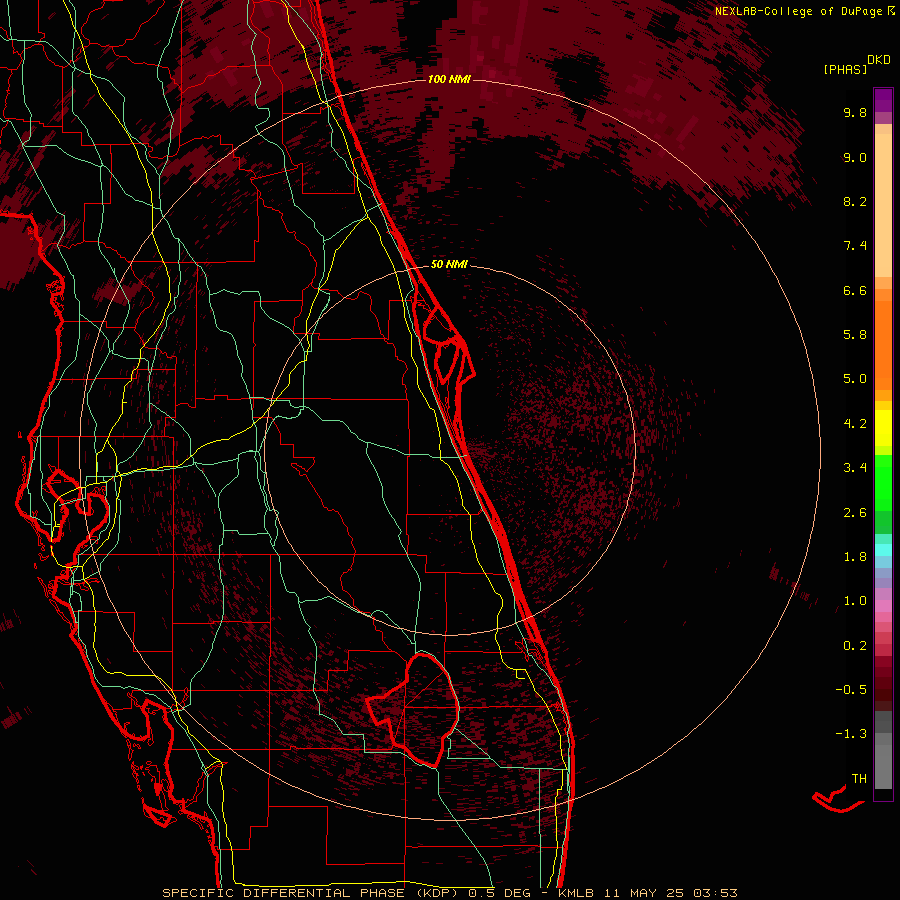Click the 1.0 scale value

[855, 601]
